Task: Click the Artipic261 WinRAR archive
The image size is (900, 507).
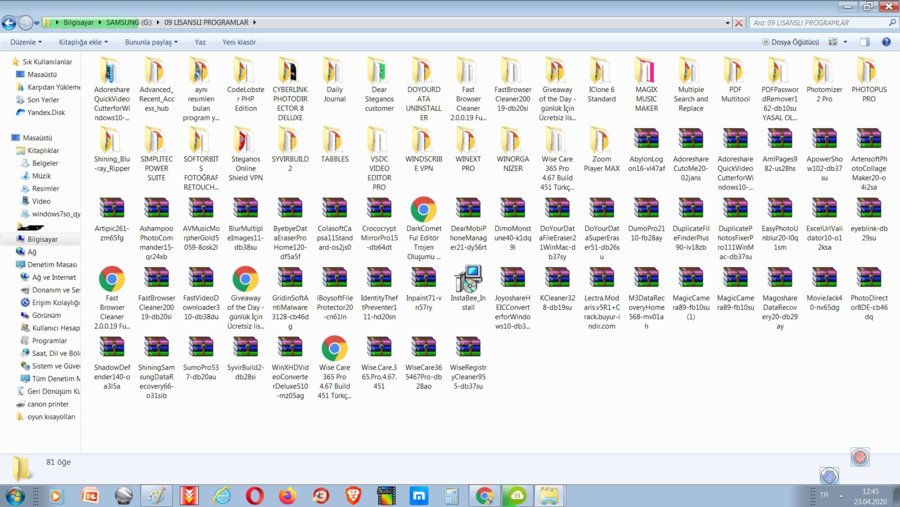Action: point(112,210)
